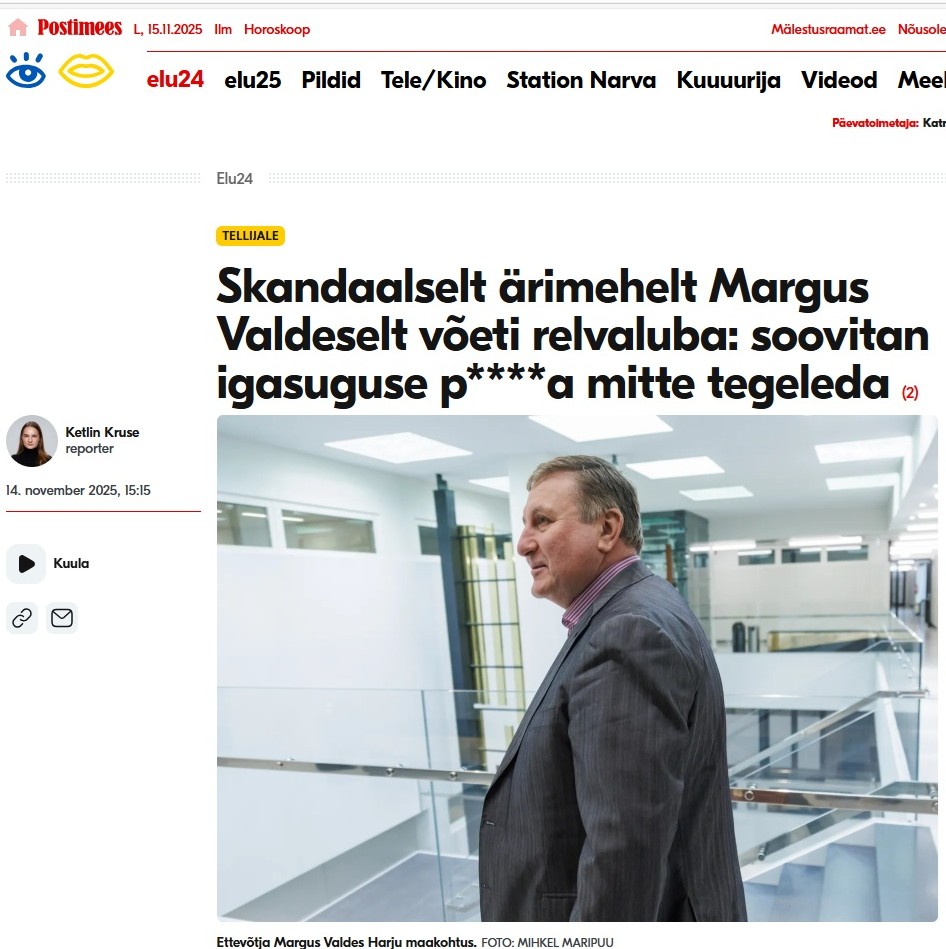
Task: Copy article link using chain icon
Action: pos(22,618)
